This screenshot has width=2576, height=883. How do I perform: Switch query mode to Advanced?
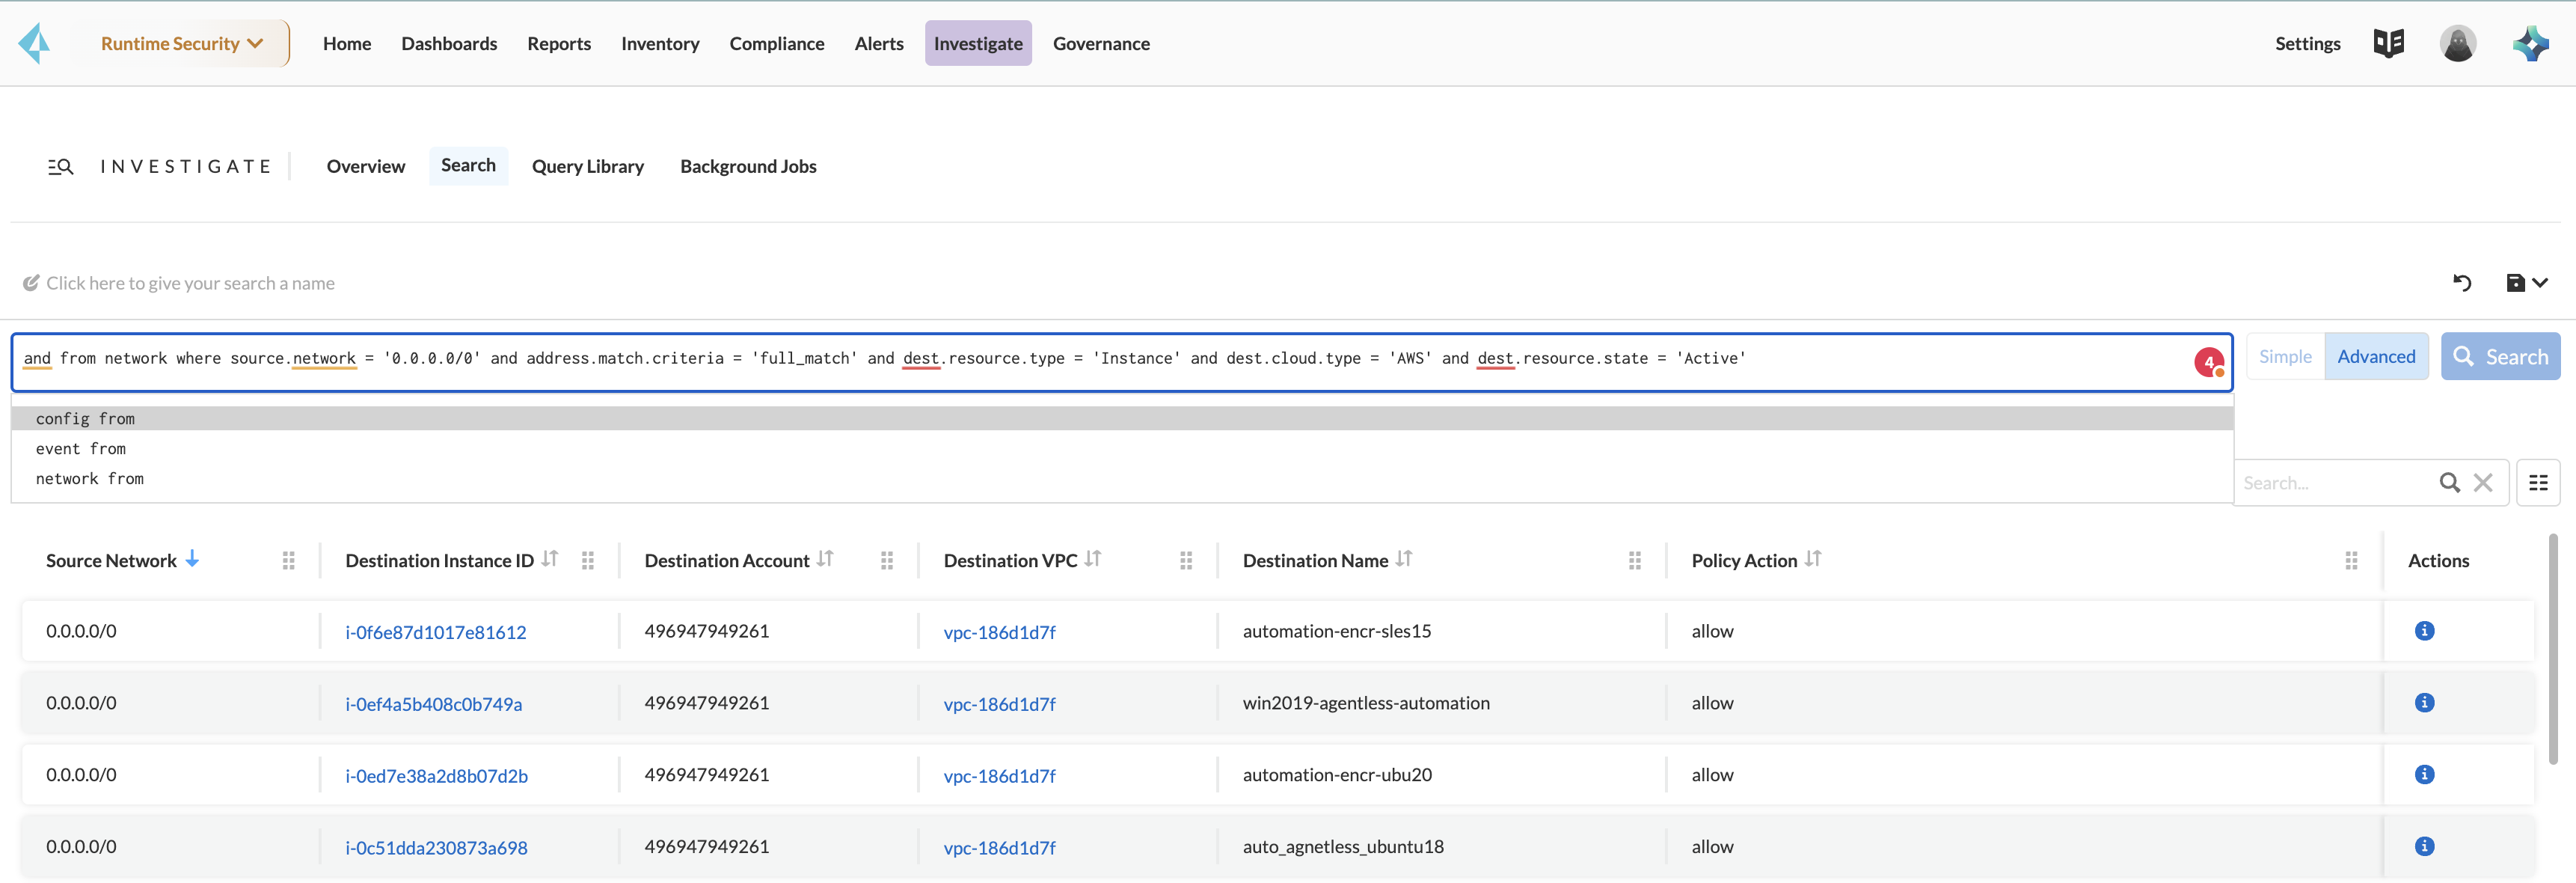[2376, 357]
